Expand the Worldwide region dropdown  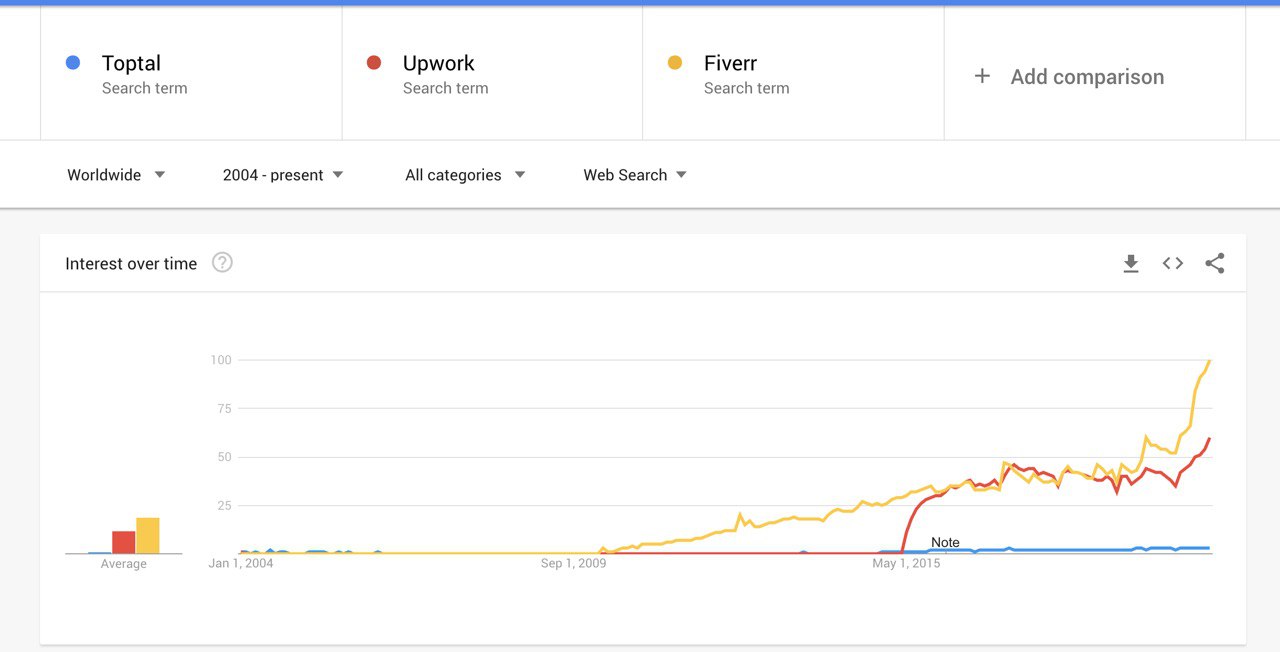[x=116, y=175]
